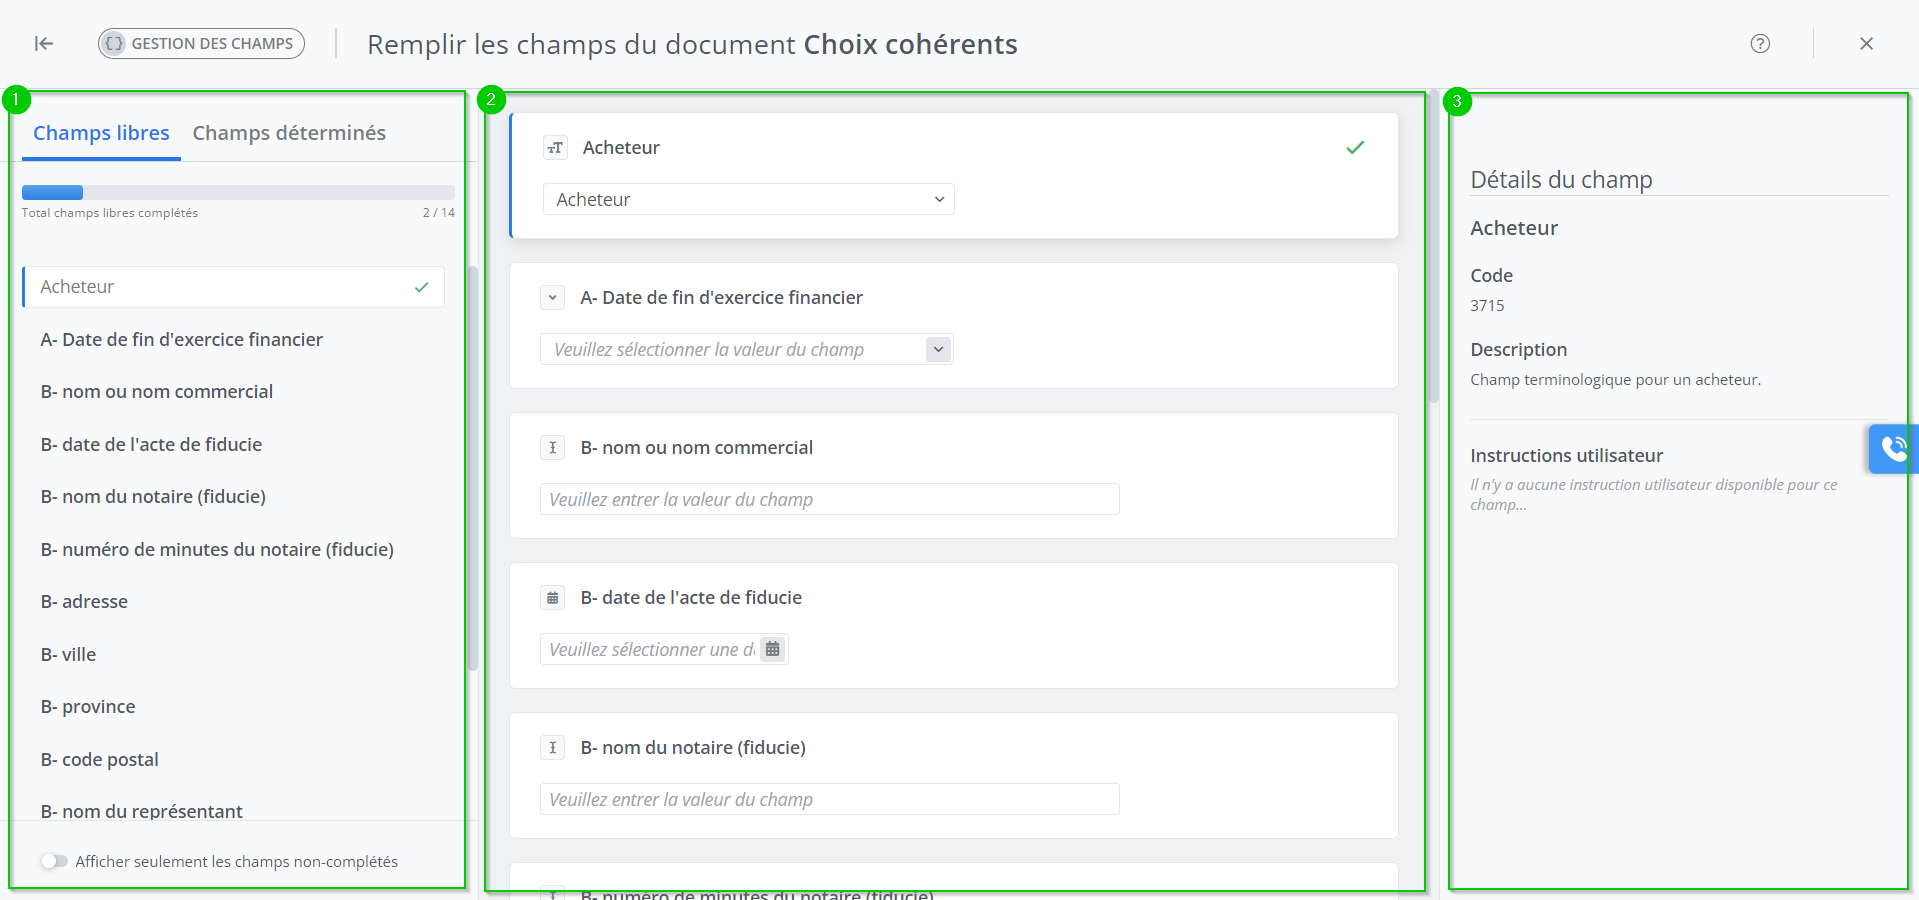Image resolution: width=1919 pixels, height=900 pixels.
Task: Click the B- nom du notaire input field
Action: 829,799
